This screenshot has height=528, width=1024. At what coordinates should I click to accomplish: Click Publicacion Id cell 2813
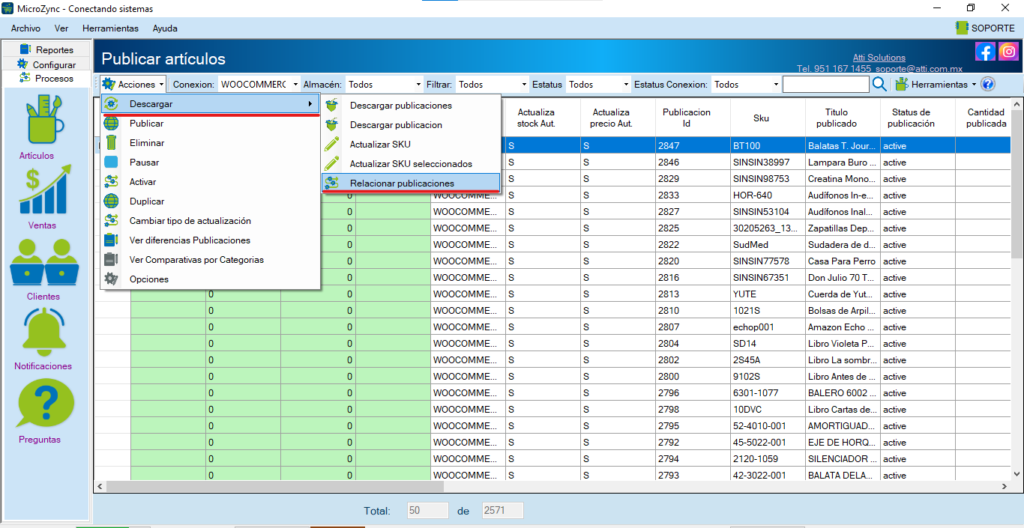[692, 294]
